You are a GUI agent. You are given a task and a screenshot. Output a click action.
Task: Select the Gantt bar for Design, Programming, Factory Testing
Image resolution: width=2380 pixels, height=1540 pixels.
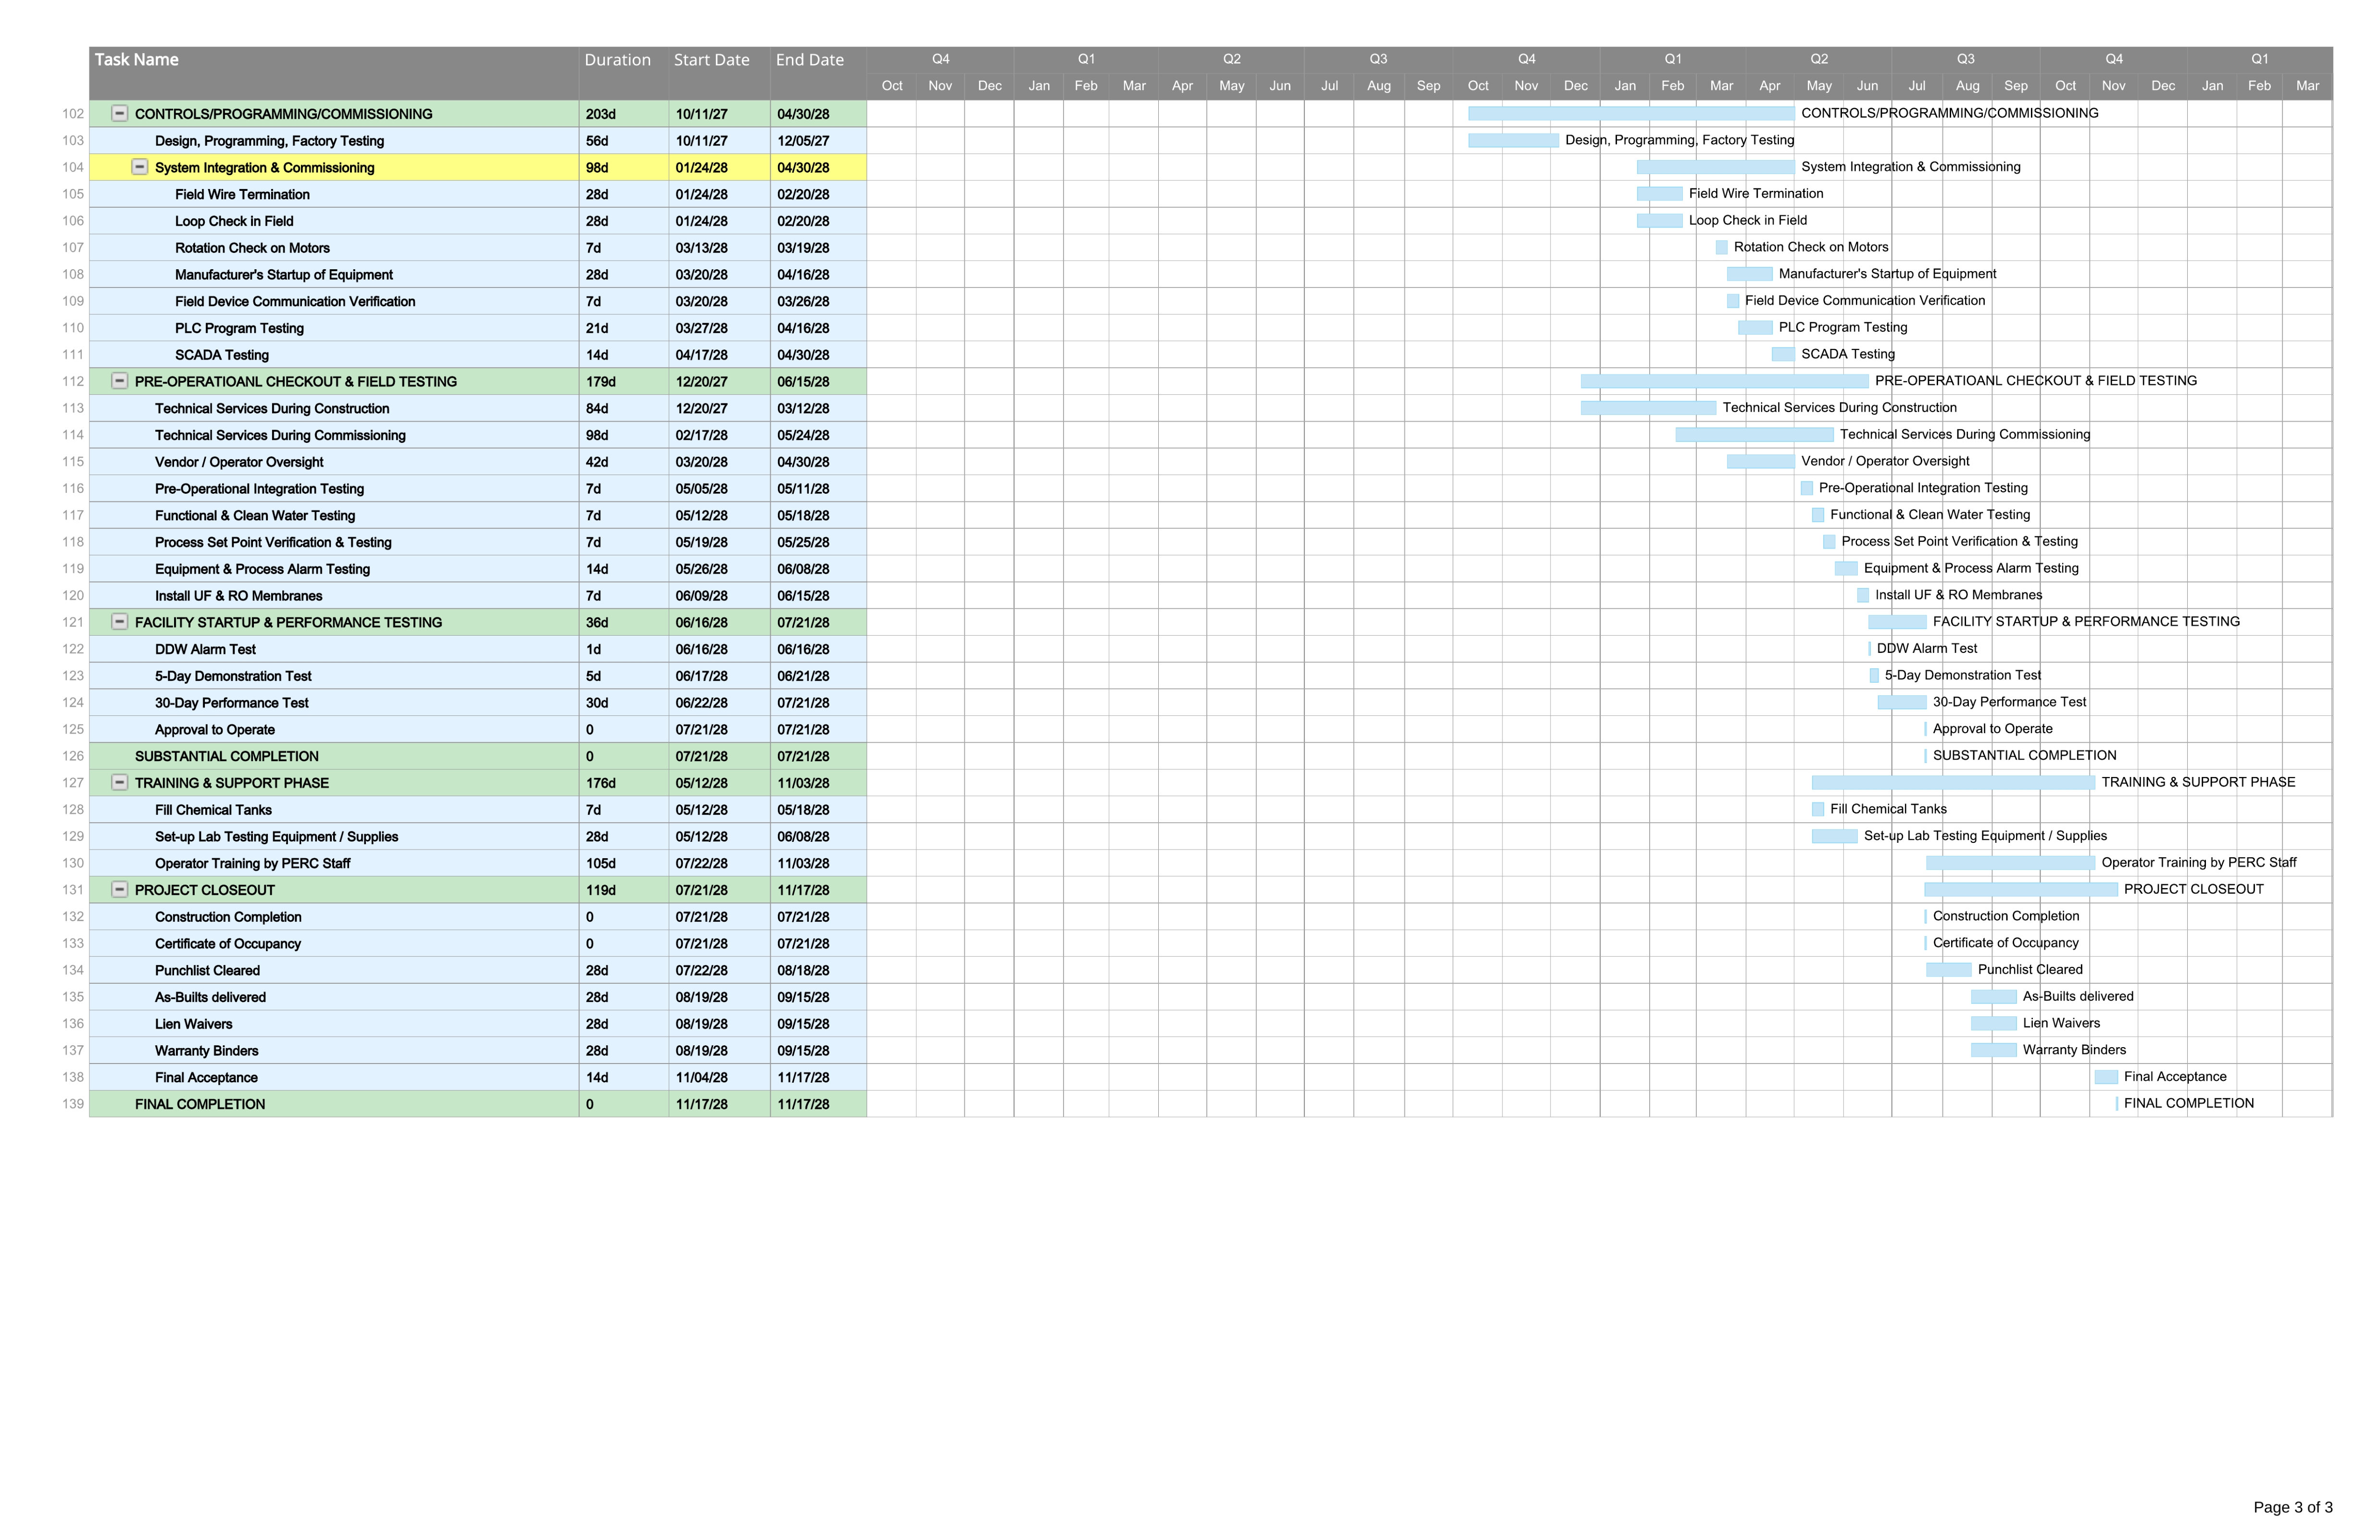coord(1513,141)
